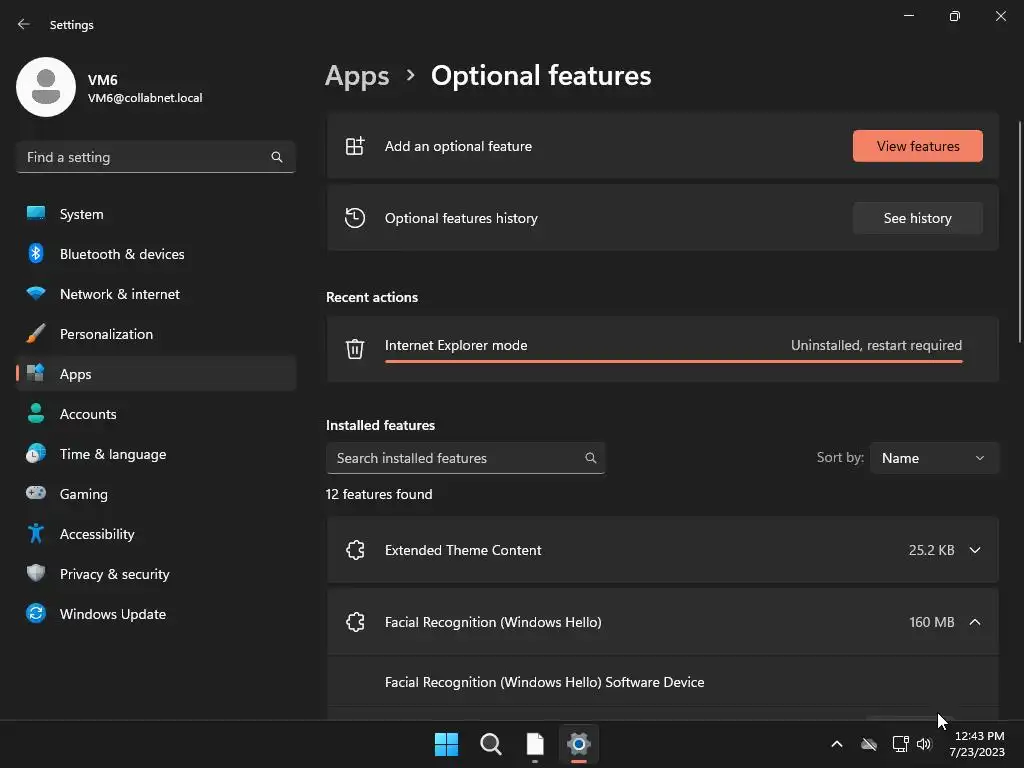Click the volume icon in system tray

point(924,744)
